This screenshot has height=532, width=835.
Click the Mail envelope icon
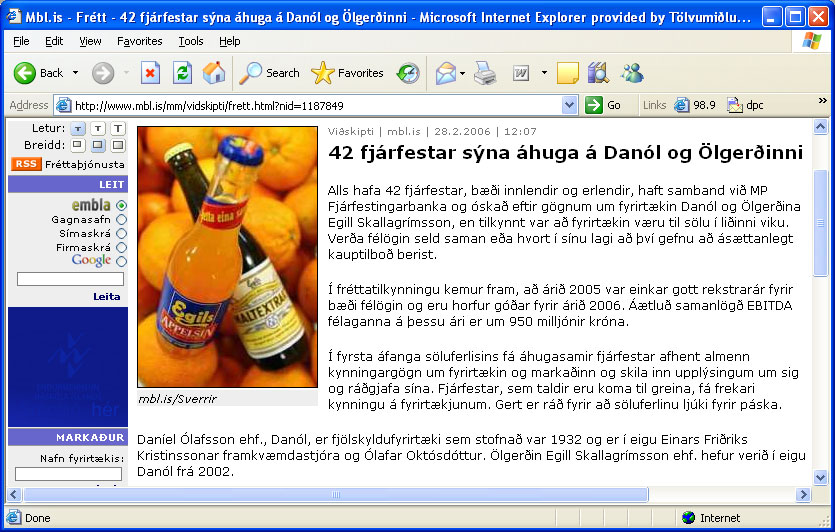[446, 73]
